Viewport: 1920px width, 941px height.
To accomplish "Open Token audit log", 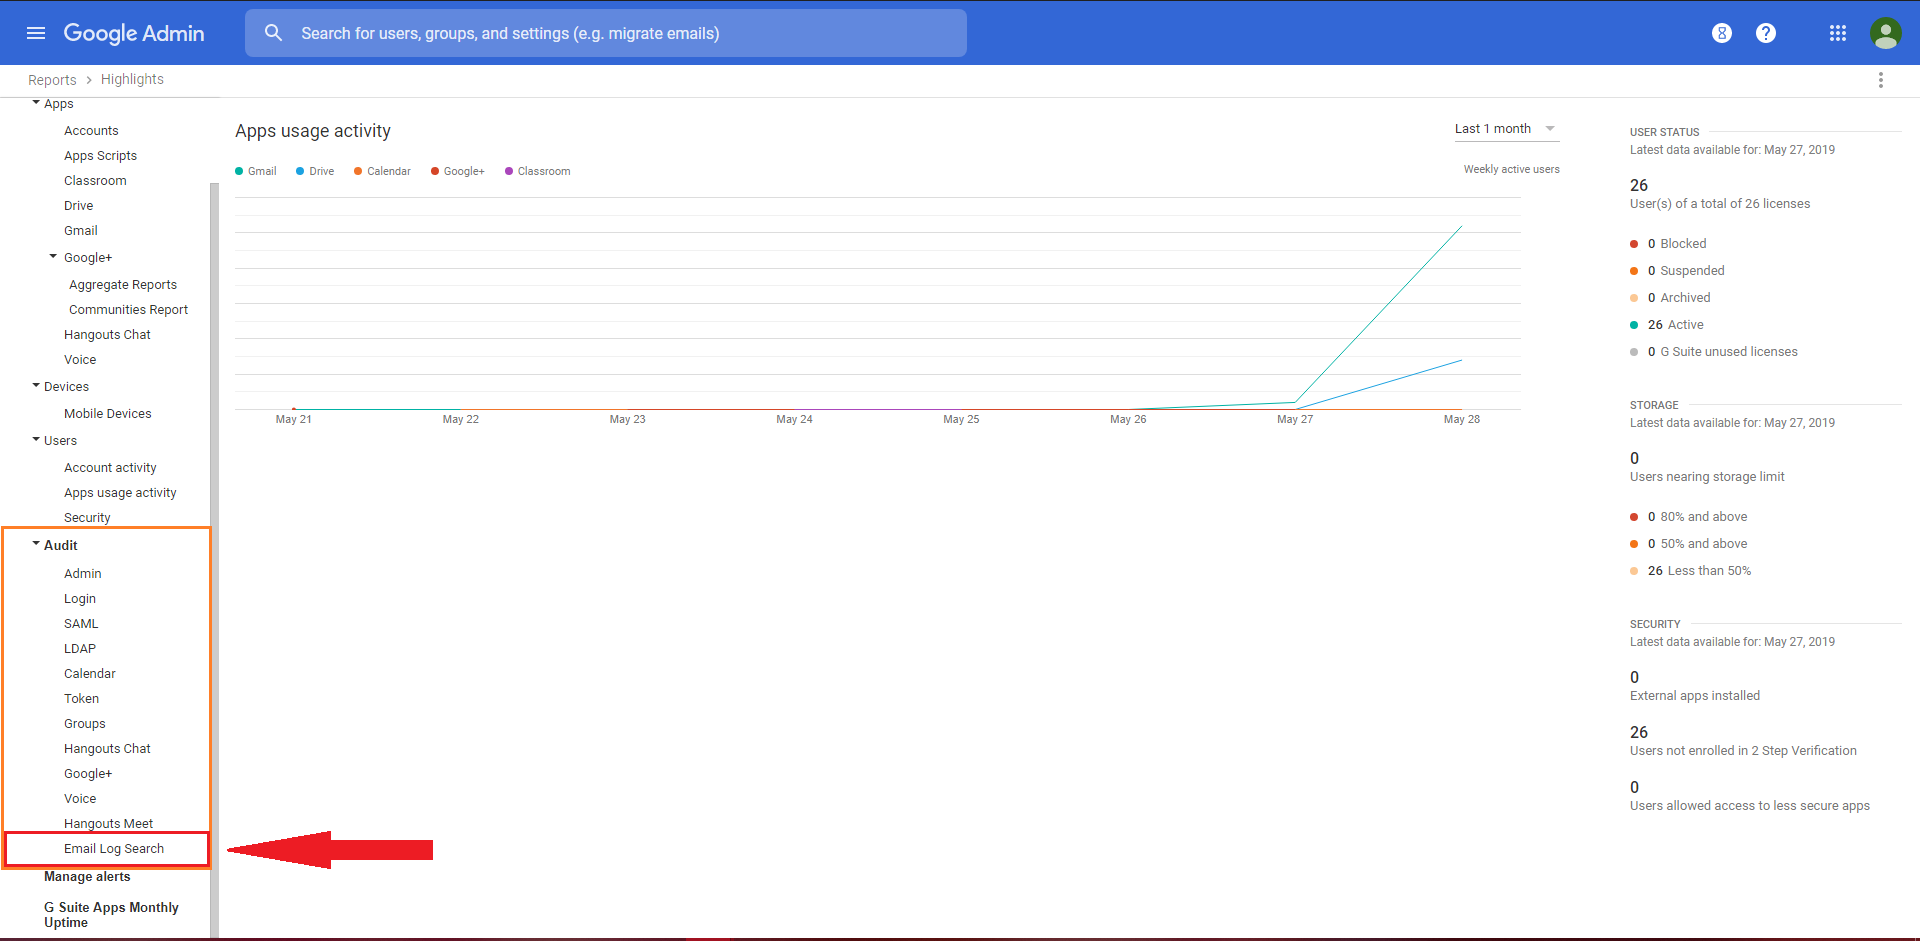I will point(81,699).
